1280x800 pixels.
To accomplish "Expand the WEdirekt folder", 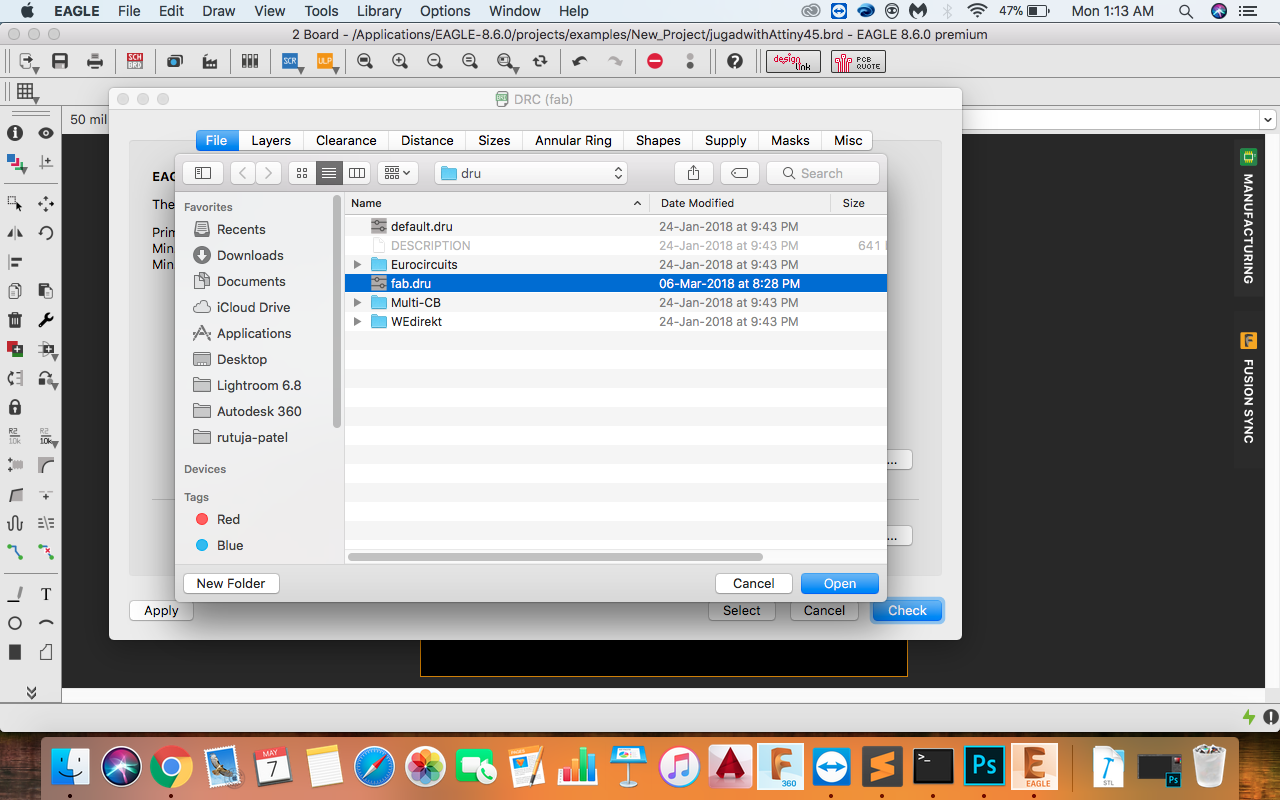I will (x=358, y=322).
